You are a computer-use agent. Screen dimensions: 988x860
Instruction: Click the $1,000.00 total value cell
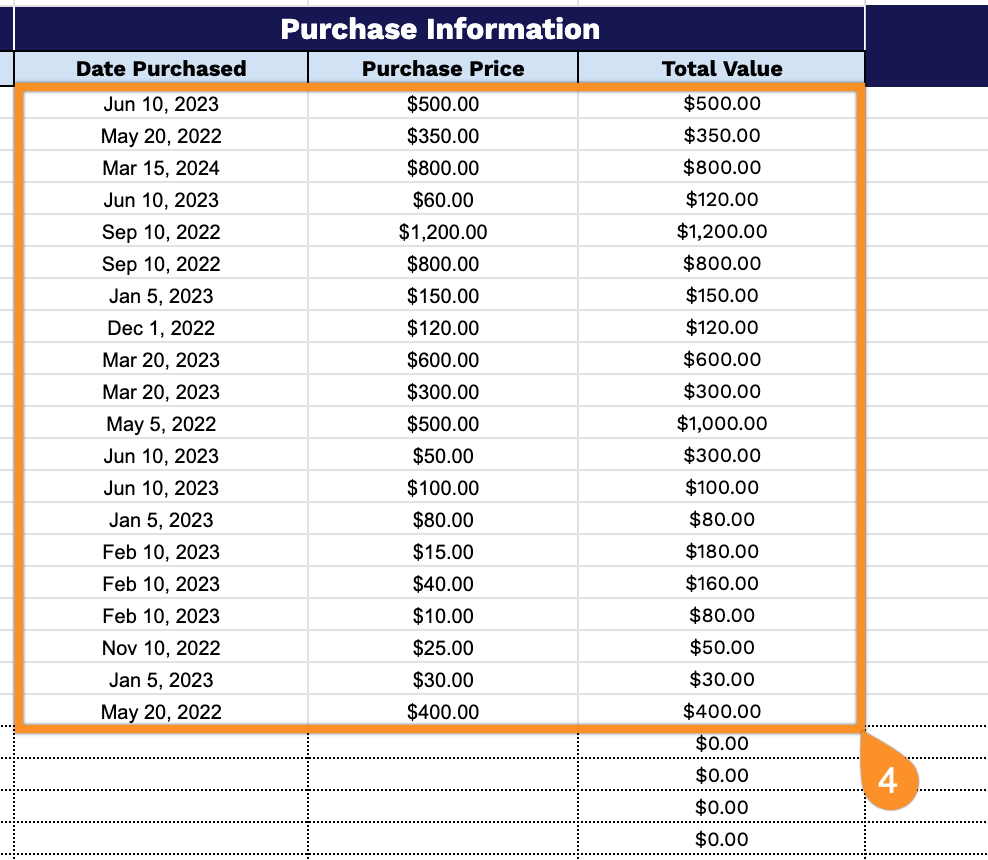[722, 424]
